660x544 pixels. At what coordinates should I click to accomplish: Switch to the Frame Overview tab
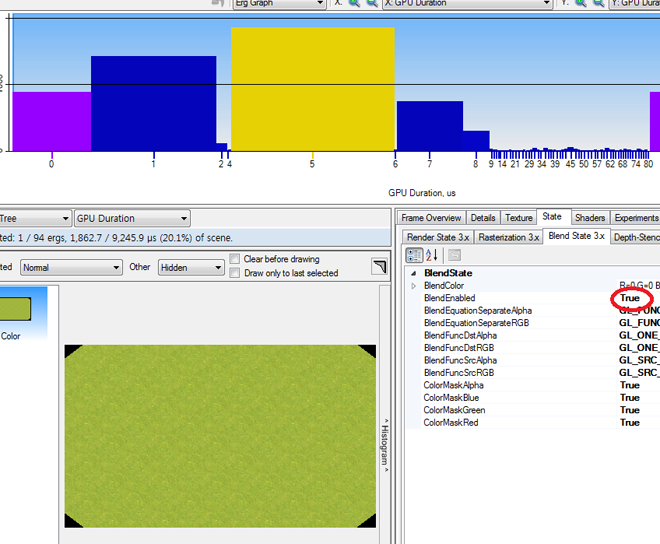[431, 218]
